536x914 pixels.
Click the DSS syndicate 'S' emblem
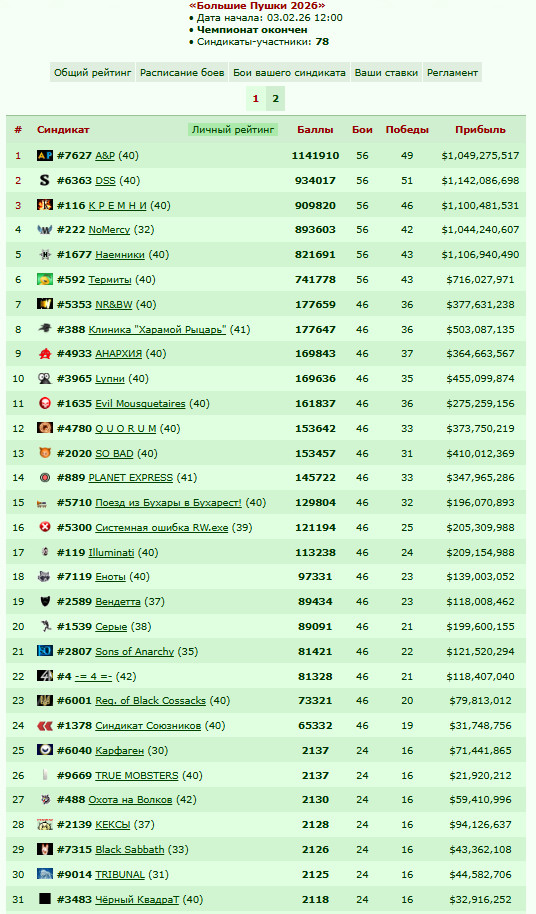(x=45, y=180)
